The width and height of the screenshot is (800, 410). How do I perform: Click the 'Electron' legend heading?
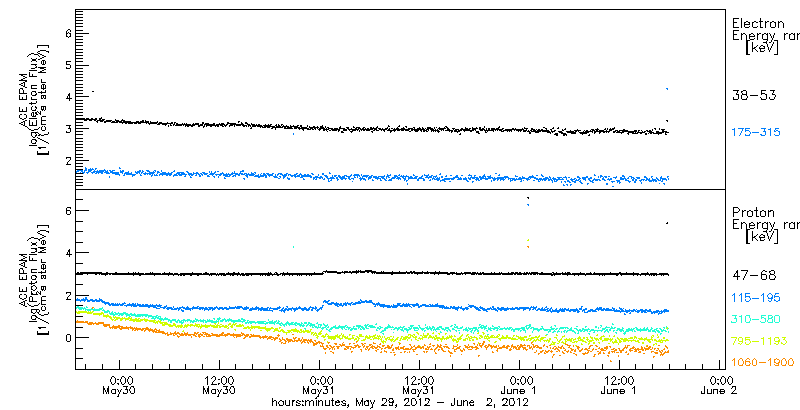[758, 24]
